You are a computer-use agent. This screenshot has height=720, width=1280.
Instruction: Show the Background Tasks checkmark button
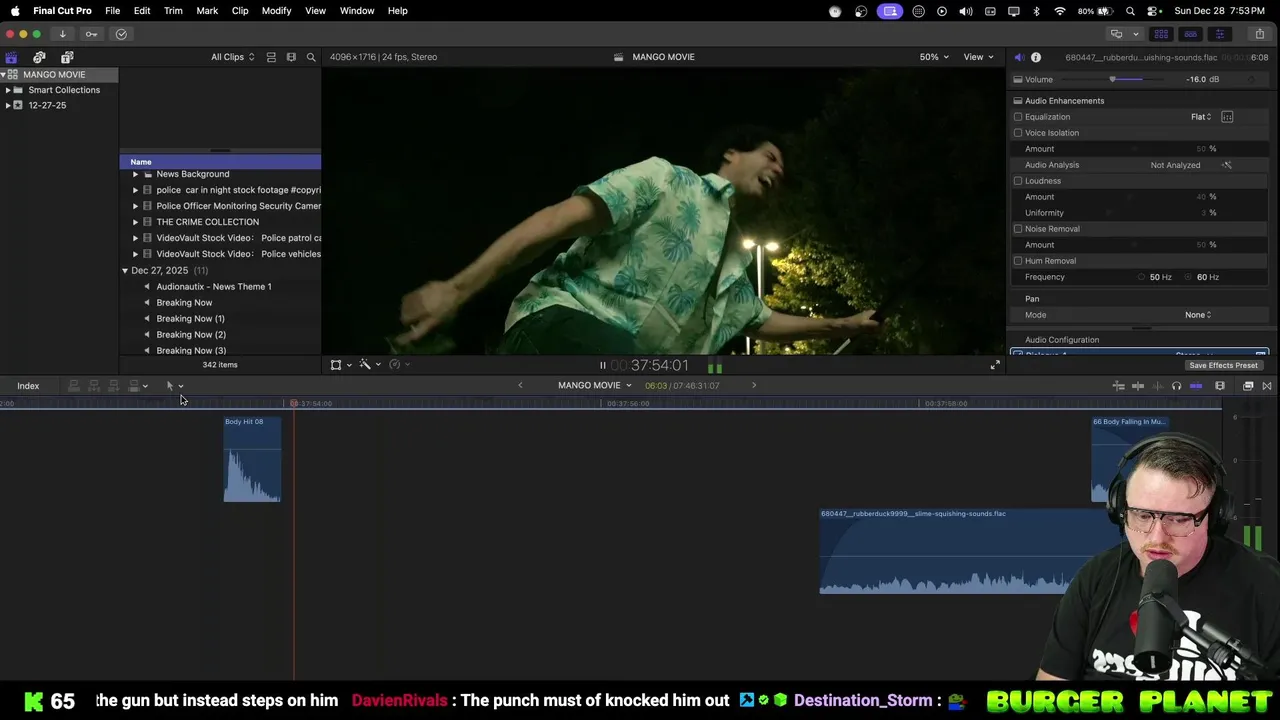[x=121, y=34]
